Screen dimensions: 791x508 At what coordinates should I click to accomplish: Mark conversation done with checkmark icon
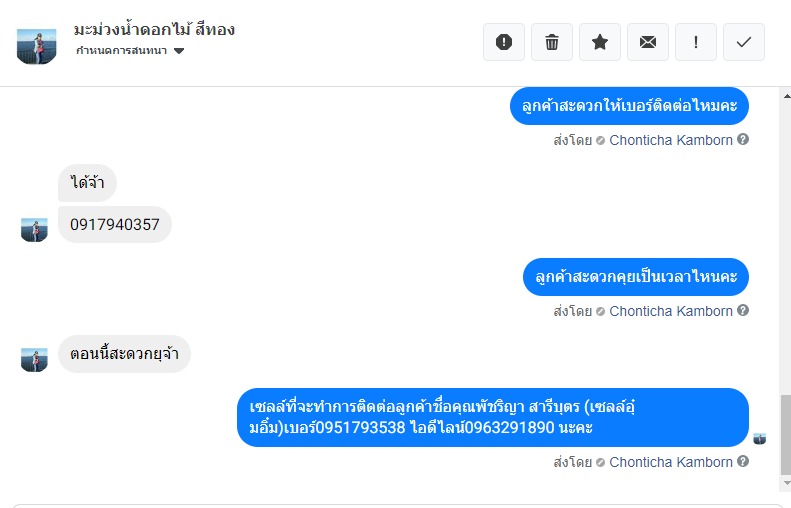744,42
